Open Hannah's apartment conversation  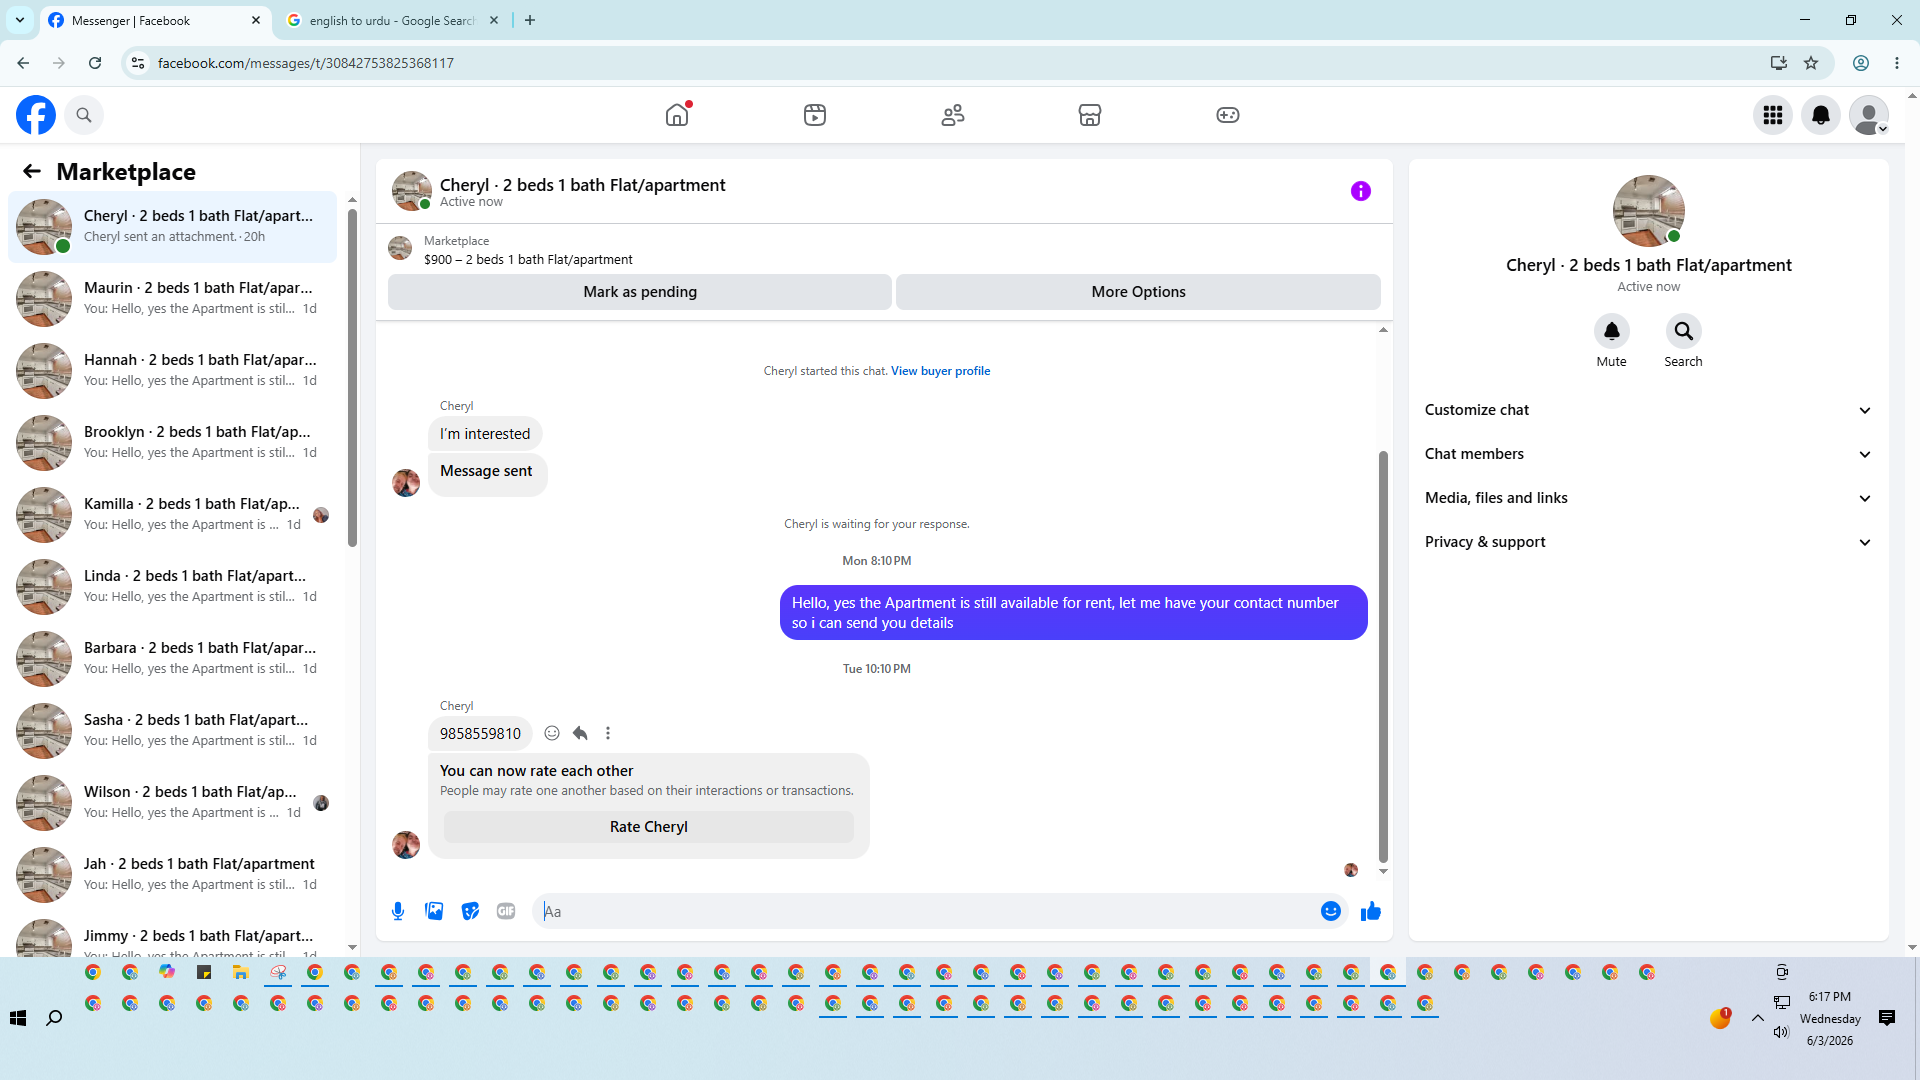coord(172,370)
